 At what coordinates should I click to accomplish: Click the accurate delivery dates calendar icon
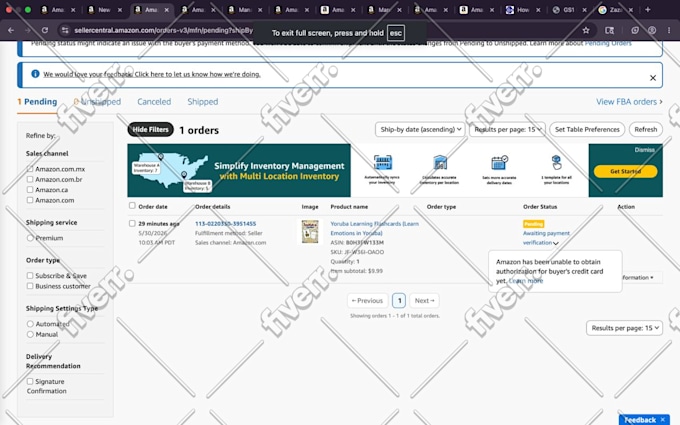499,163
